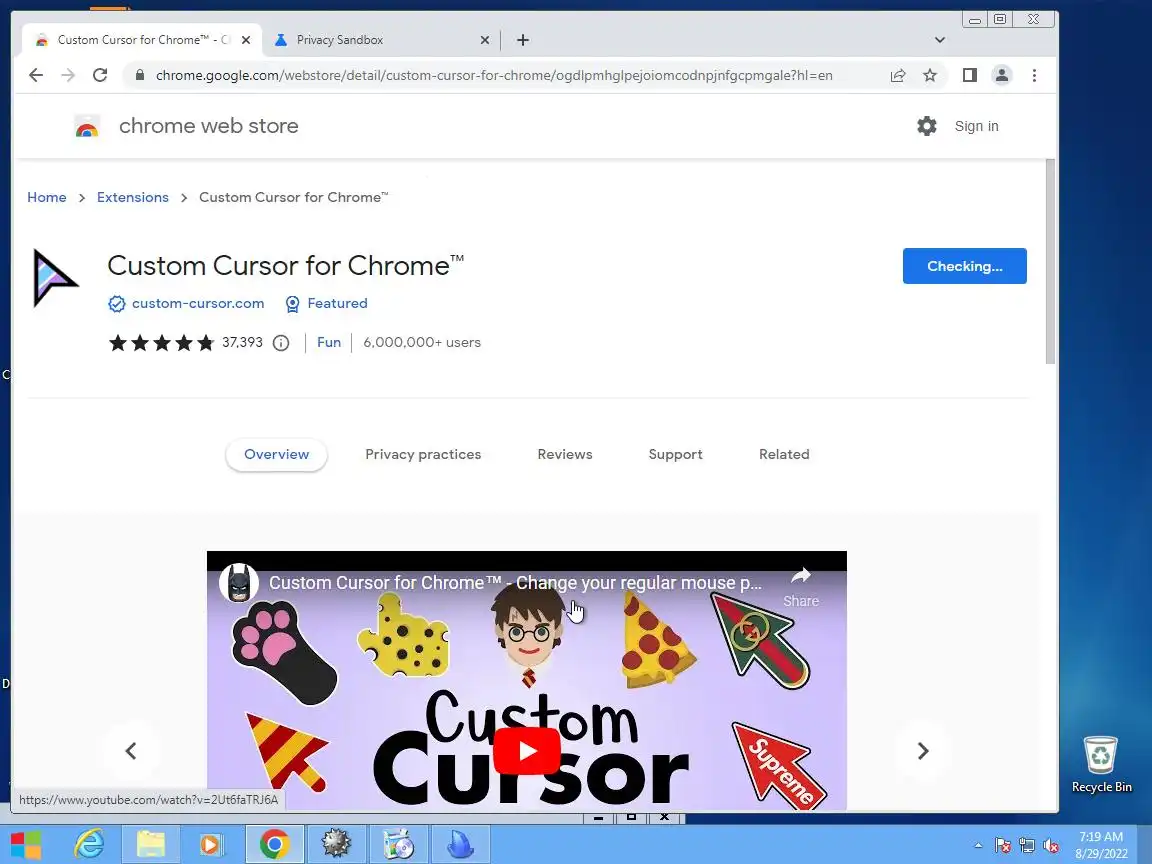Reload the current page
Viewport: 1152px width, 864px height.
(100, 75)
